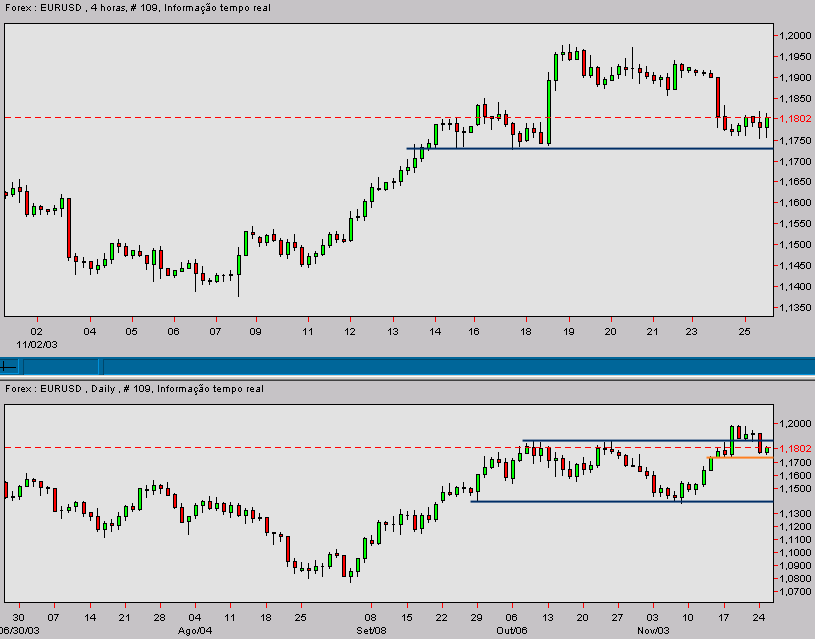The height and width of the screenshot is (639, 815).
Task: Click the 1,1750 price label on the 4-hour axis
Action: pos(795,140)
